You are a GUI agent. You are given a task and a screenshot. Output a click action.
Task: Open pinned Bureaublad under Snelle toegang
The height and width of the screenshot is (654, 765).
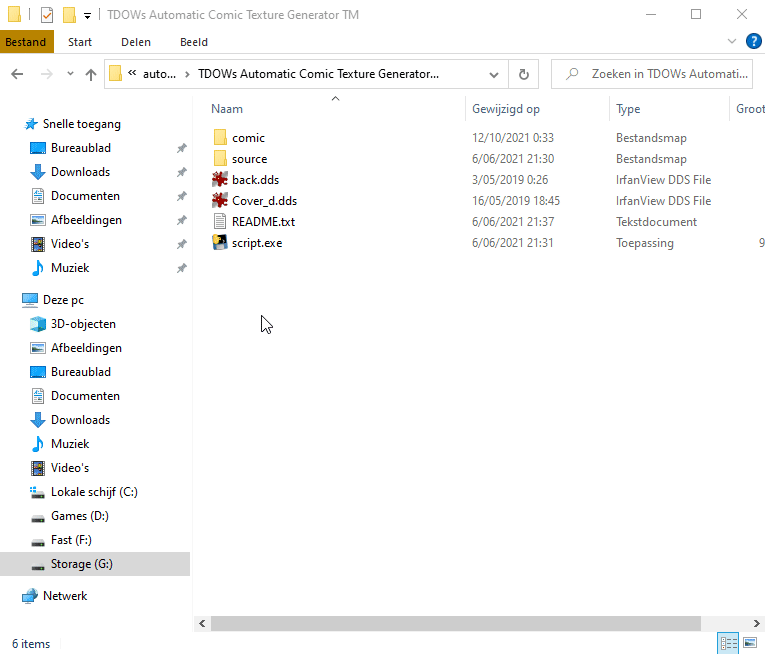81,148
